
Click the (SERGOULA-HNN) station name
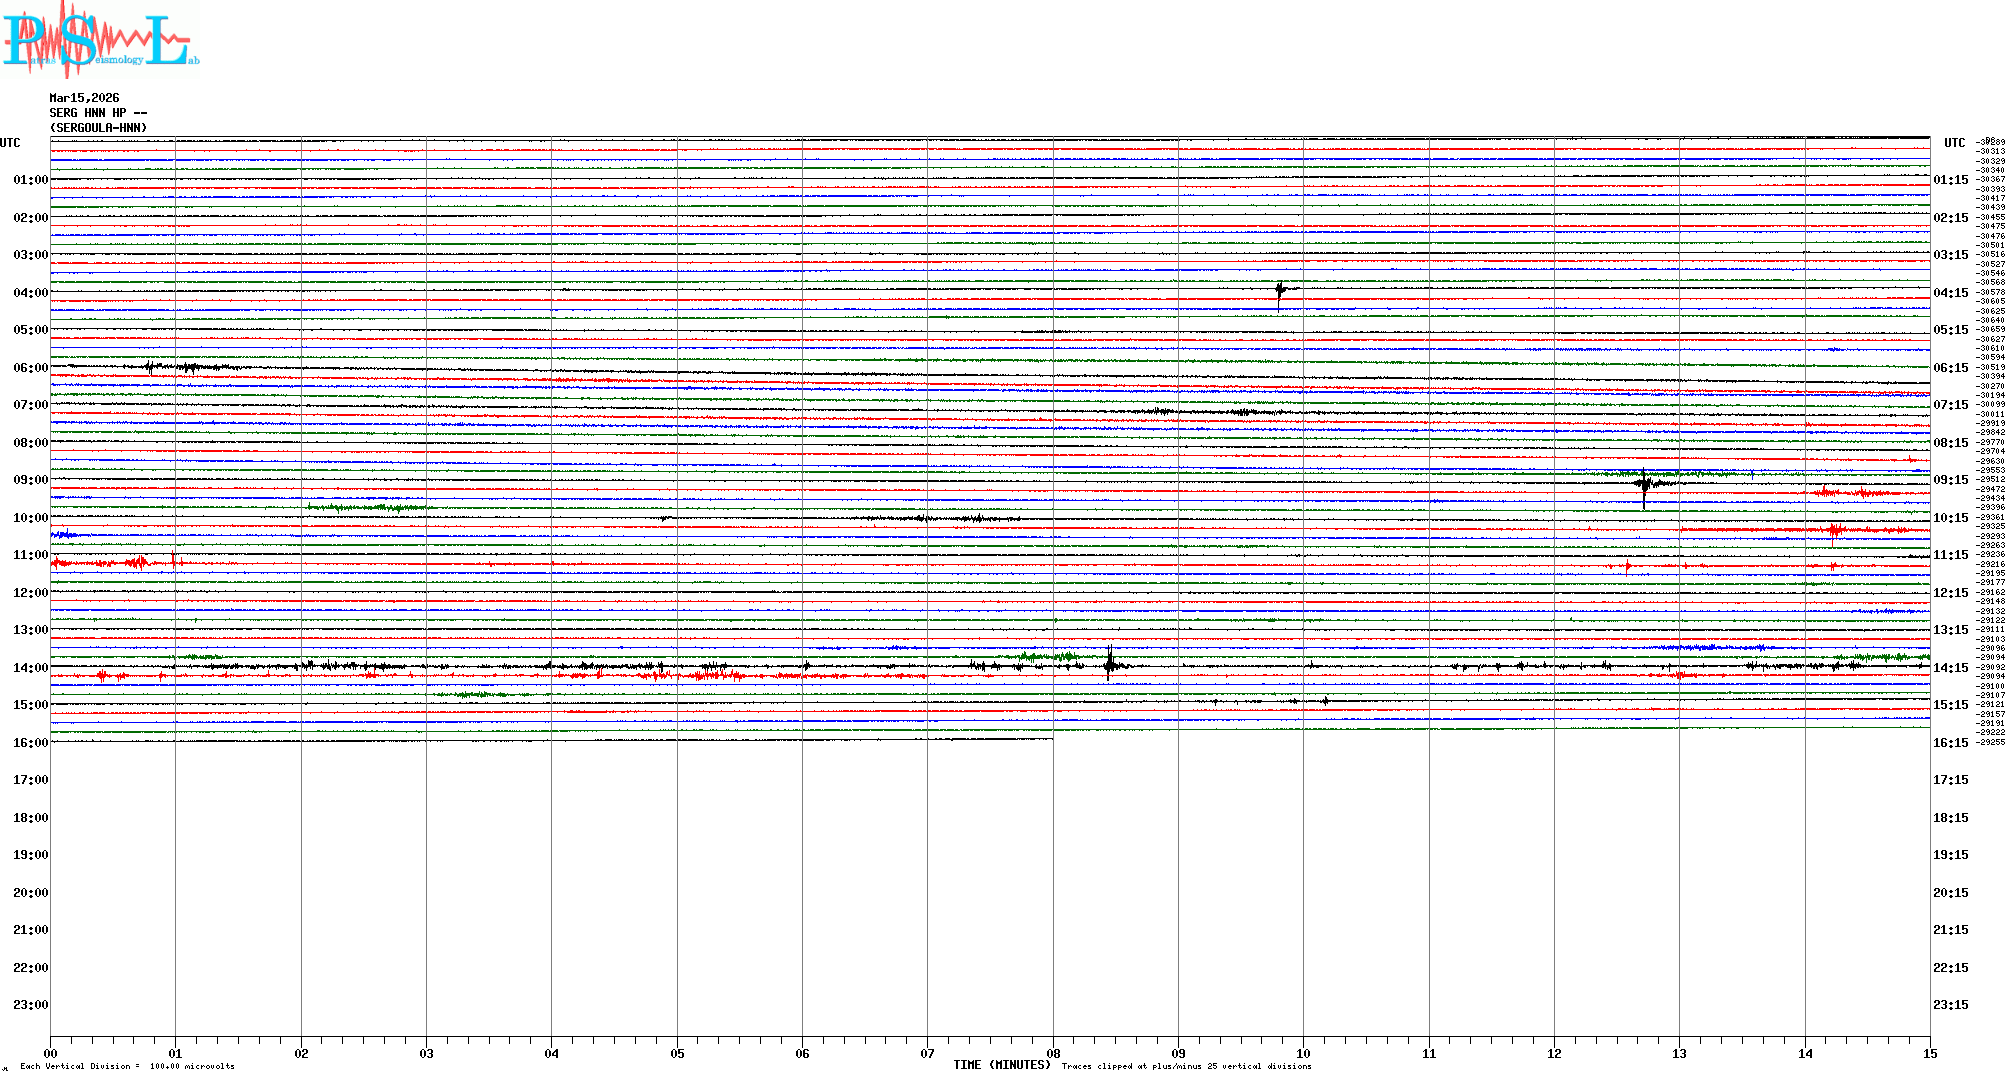click(x=98, y=128)
